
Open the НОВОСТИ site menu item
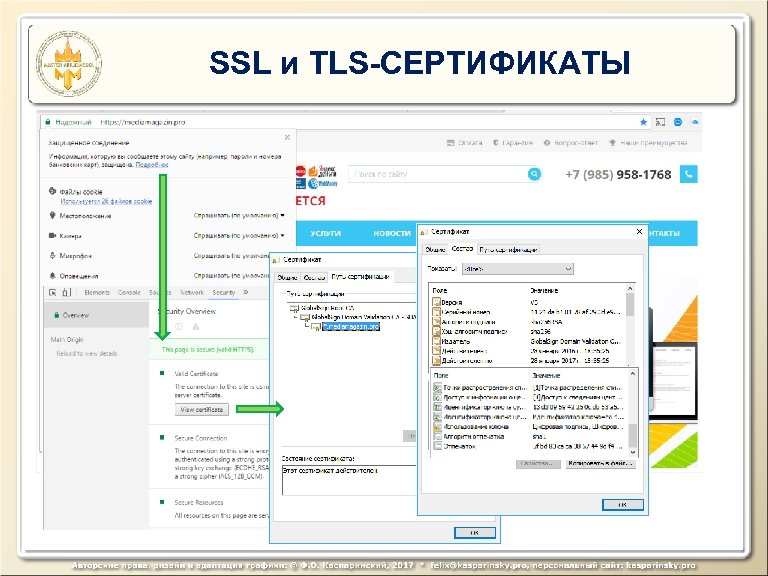click(392, 233)
